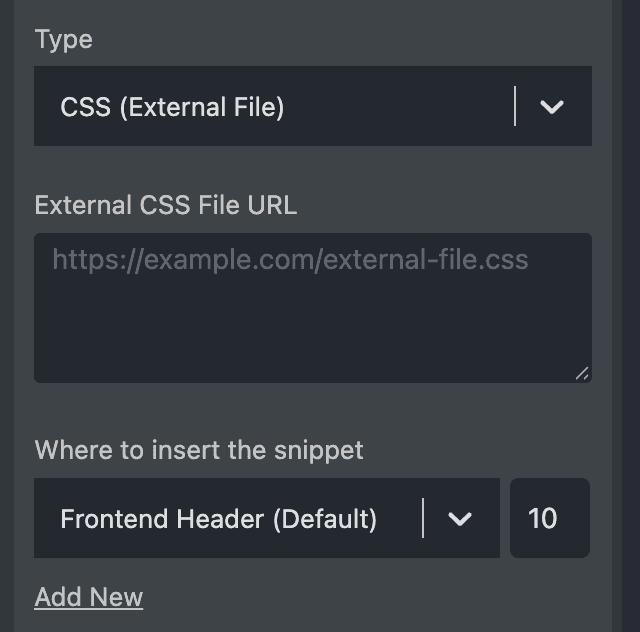The width and height of the screenshot is (640, 632).
Task: Click the https://example.com/external-file.css placeholder text
Action: coord(290,260)
